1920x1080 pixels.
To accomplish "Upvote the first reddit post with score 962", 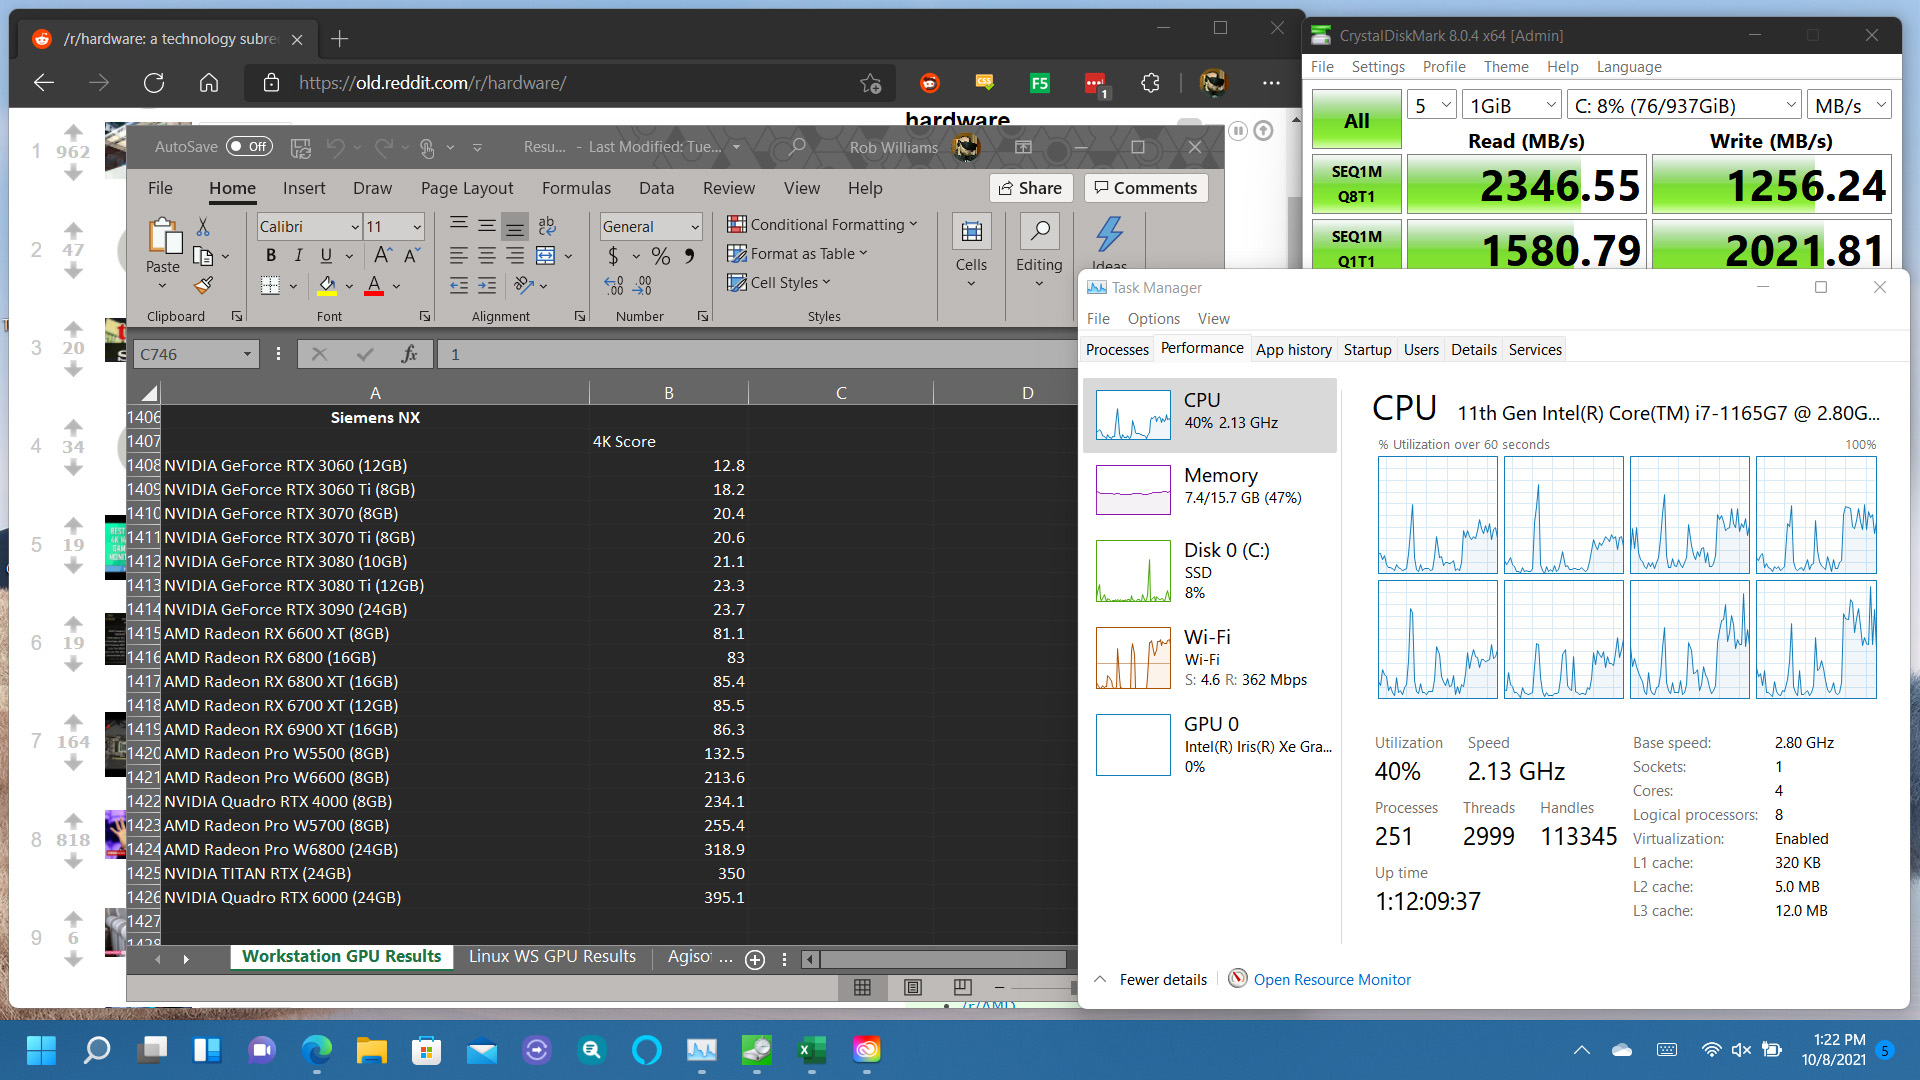I will coord(73,131).
